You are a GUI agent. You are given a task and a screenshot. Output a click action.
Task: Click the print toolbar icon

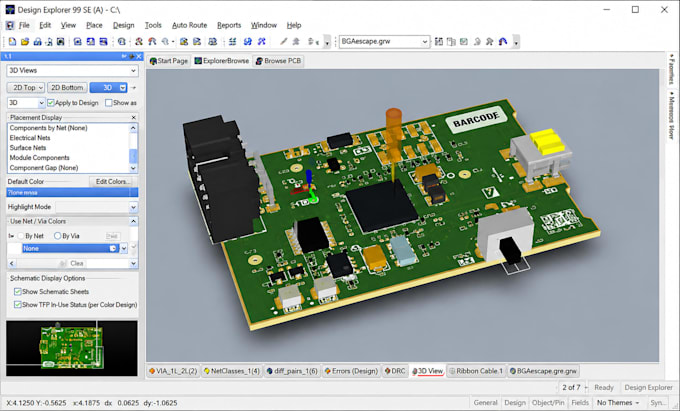37,42
